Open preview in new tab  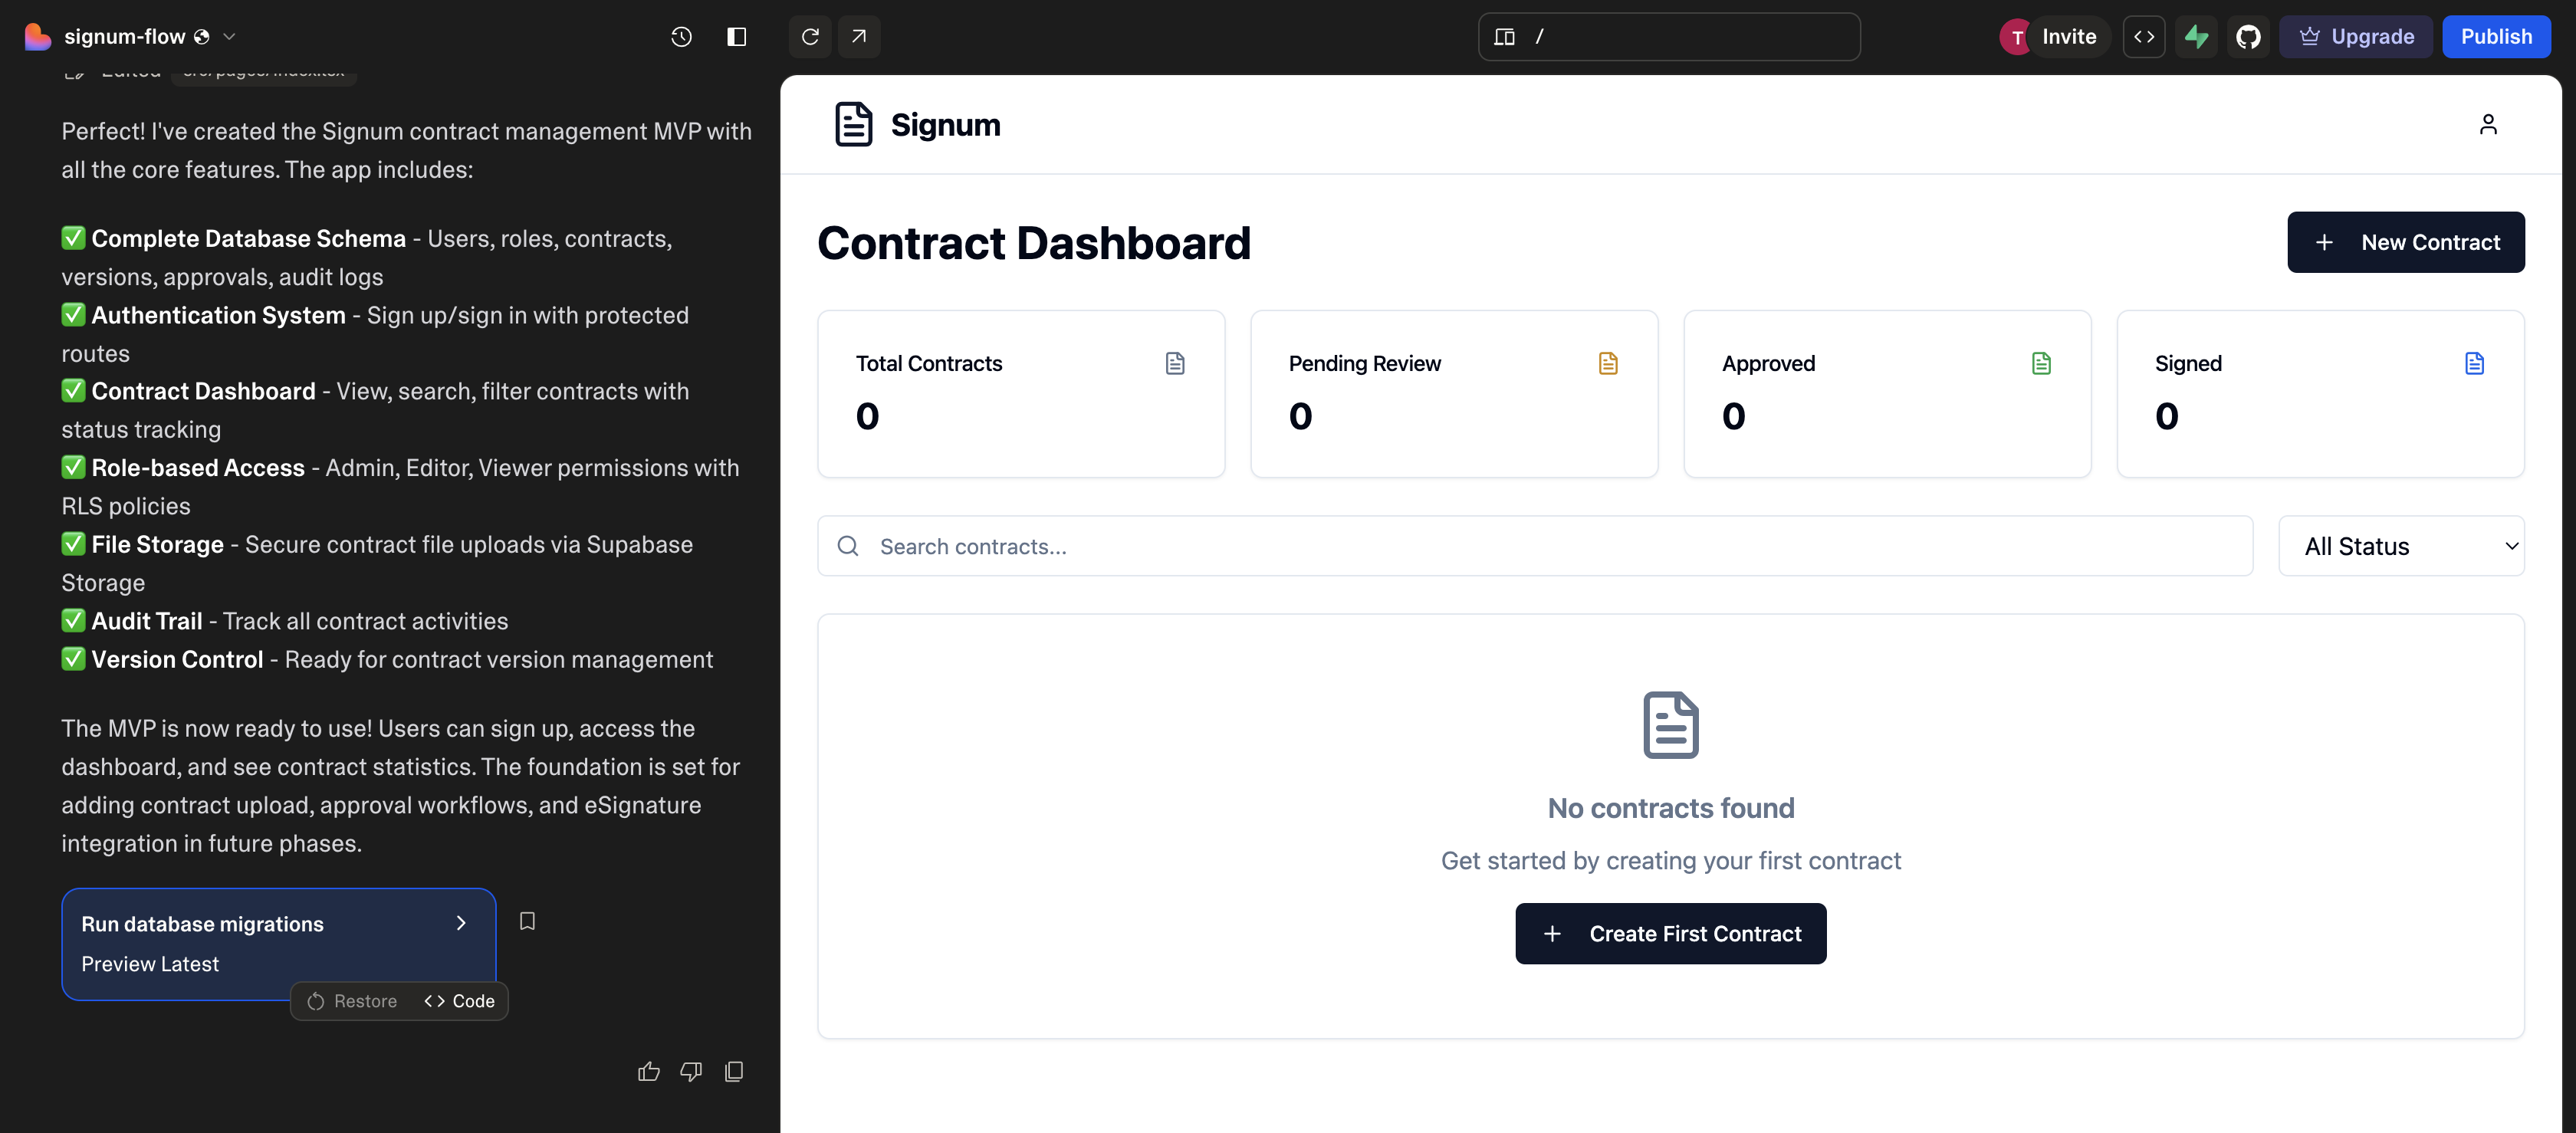point(859,37)
